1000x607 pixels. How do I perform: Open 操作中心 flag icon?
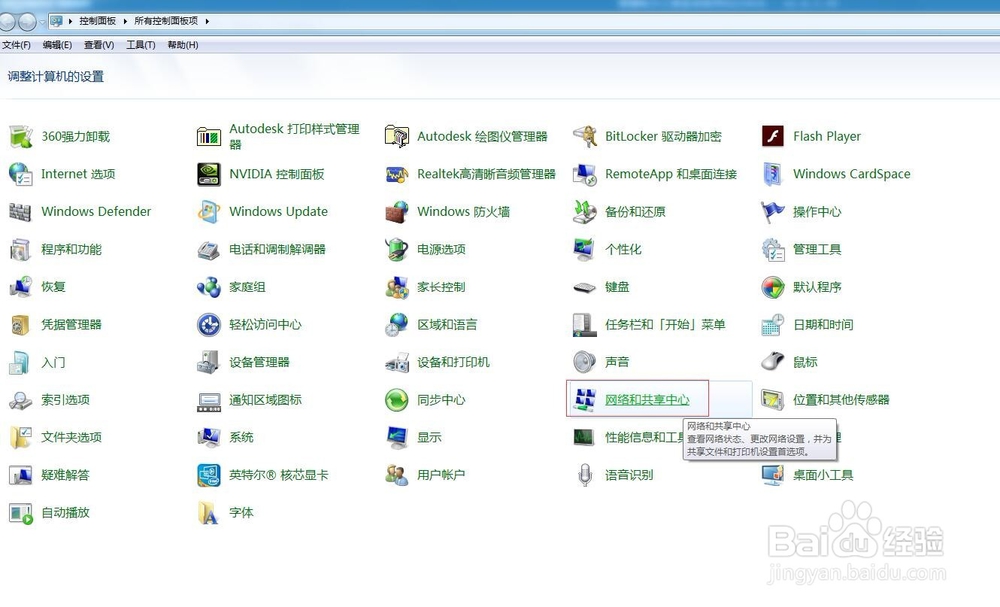coord(772,212)
